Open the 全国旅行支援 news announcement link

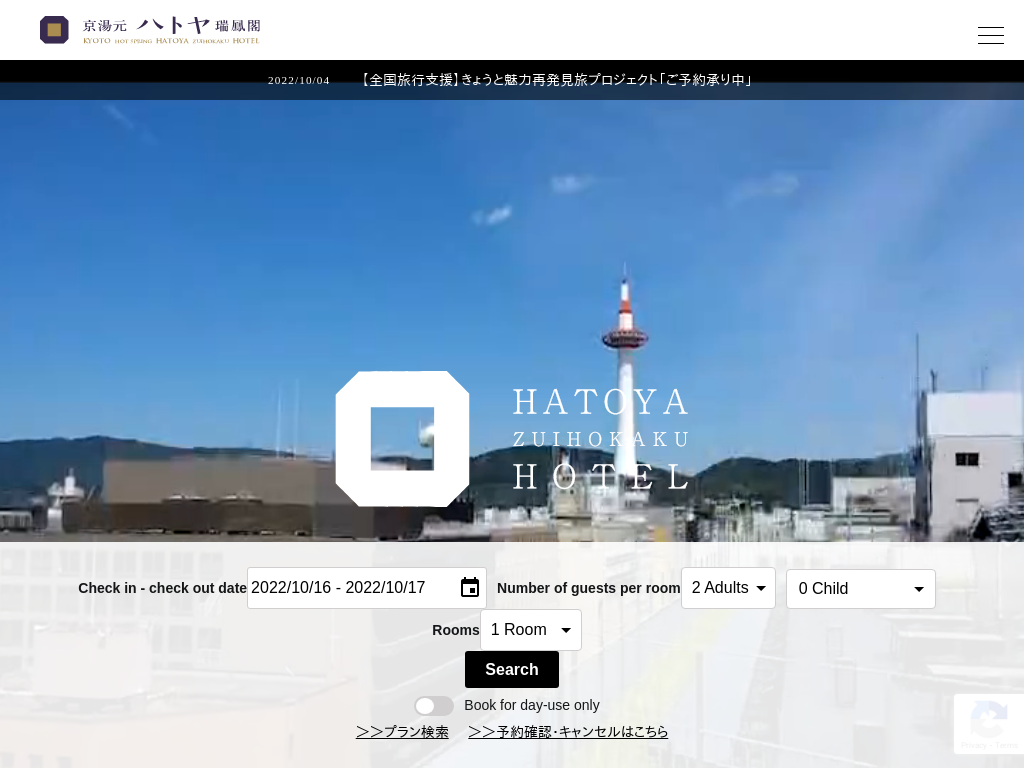(x=556, y=80)
